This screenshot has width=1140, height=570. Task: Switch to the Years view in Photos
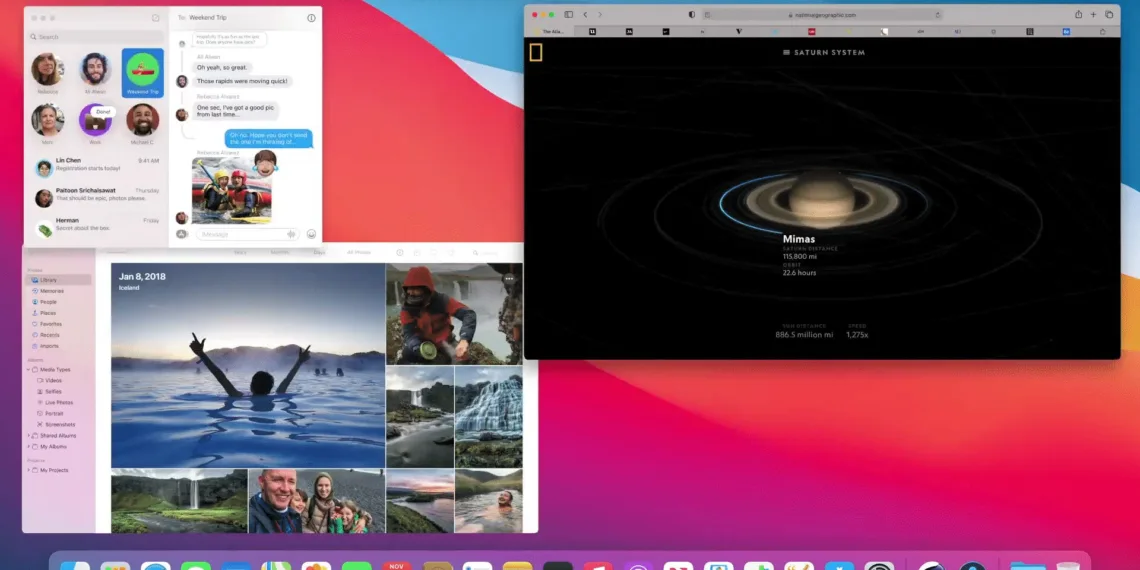240,252
